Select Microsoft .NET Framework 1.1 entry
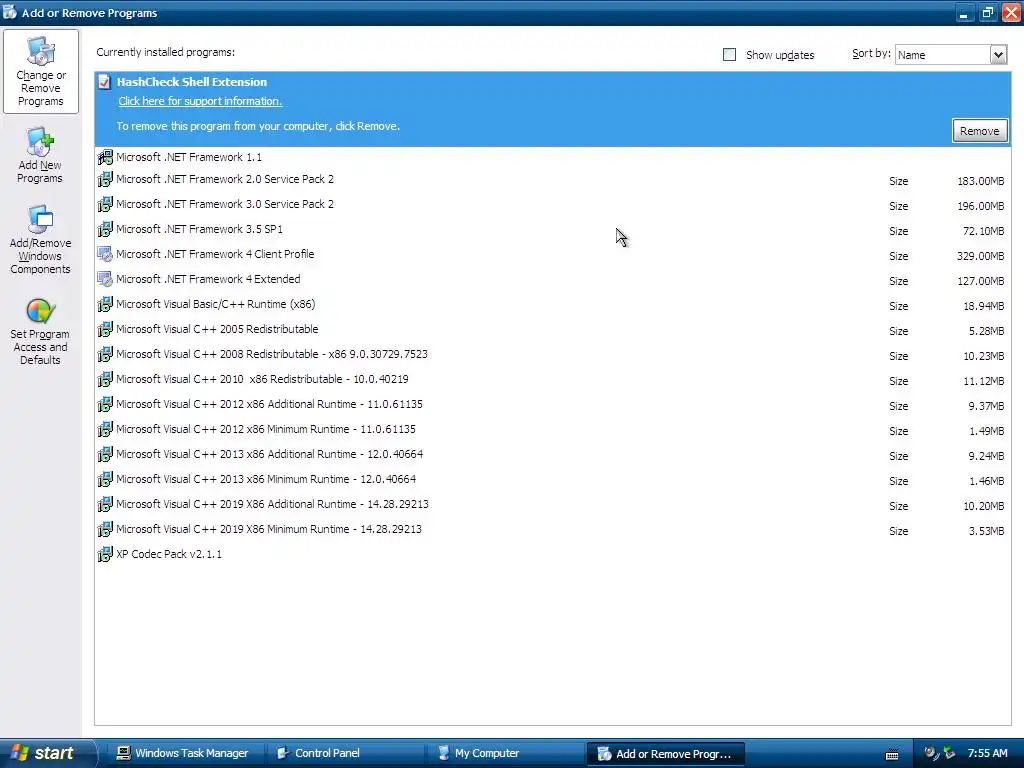 (552, 157)
